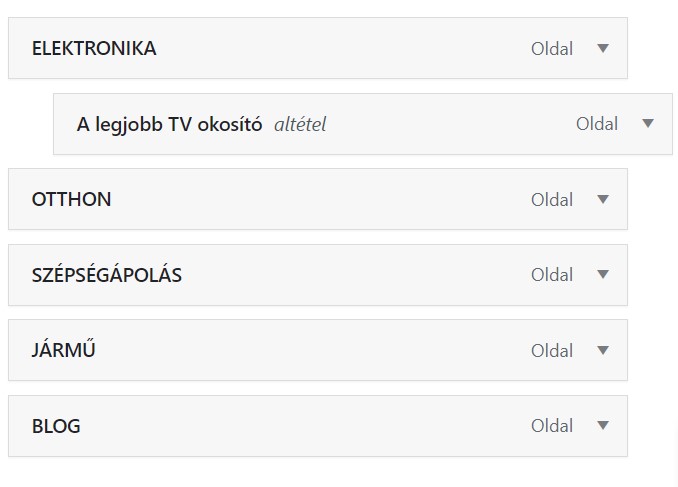Click the altétel sub-item label
The width and height of the screenshot is (678, 487).
(300, 124)
